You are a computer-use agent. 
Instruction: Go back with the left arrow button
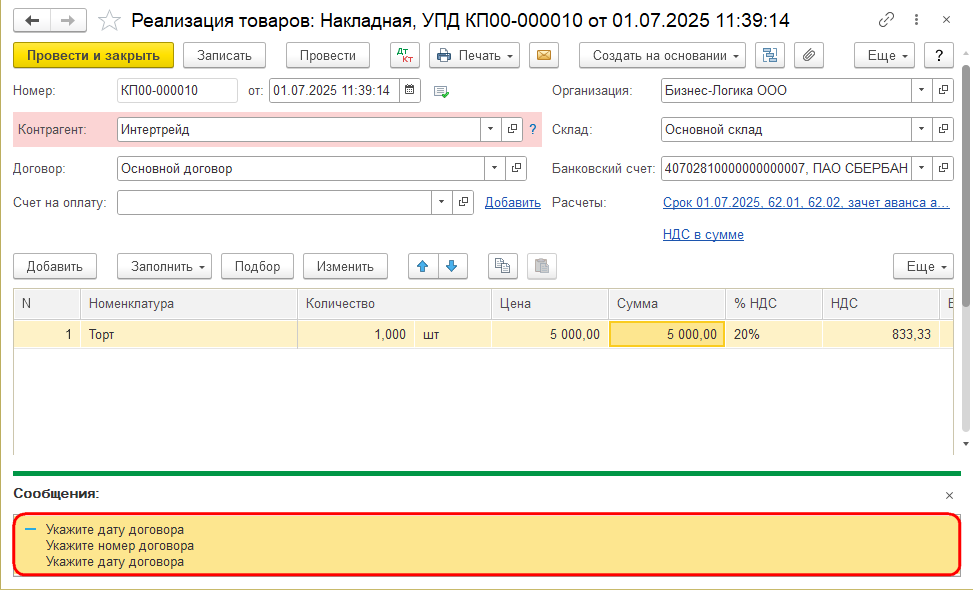[x=32, y=20]
